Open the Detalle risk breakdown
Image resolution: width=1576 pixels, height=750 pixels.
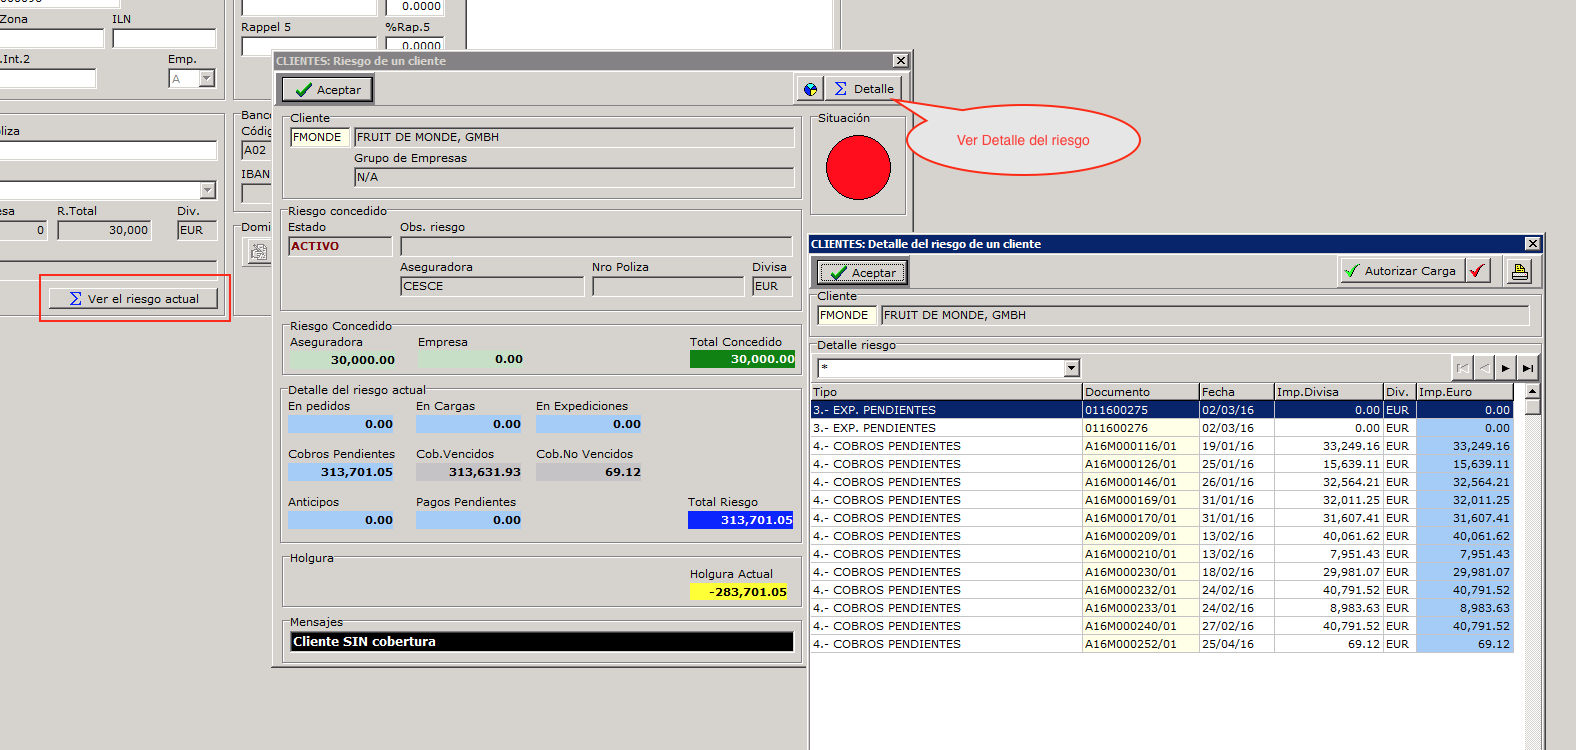click(x=863, y=89)
